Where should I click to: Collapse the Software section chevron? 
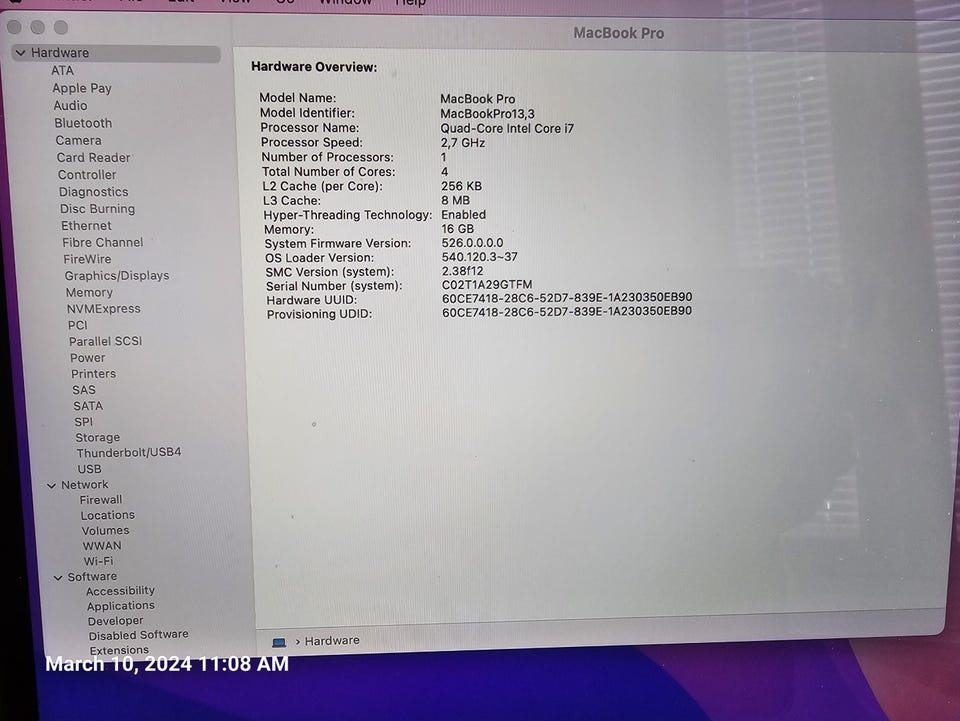pos(58,577)
